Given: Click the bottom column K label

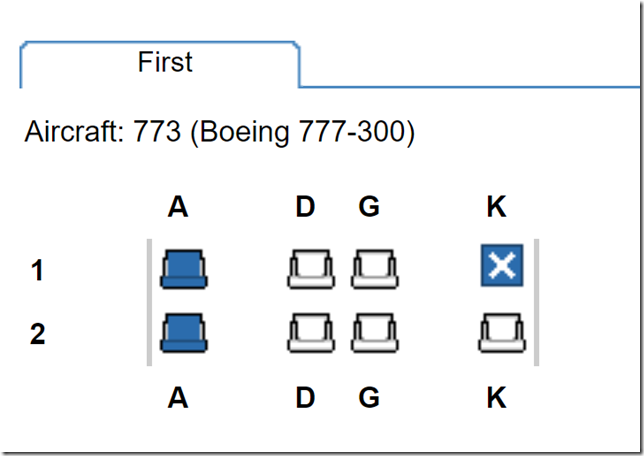Looking at the screenshot, I should click(x=497, y=398).
